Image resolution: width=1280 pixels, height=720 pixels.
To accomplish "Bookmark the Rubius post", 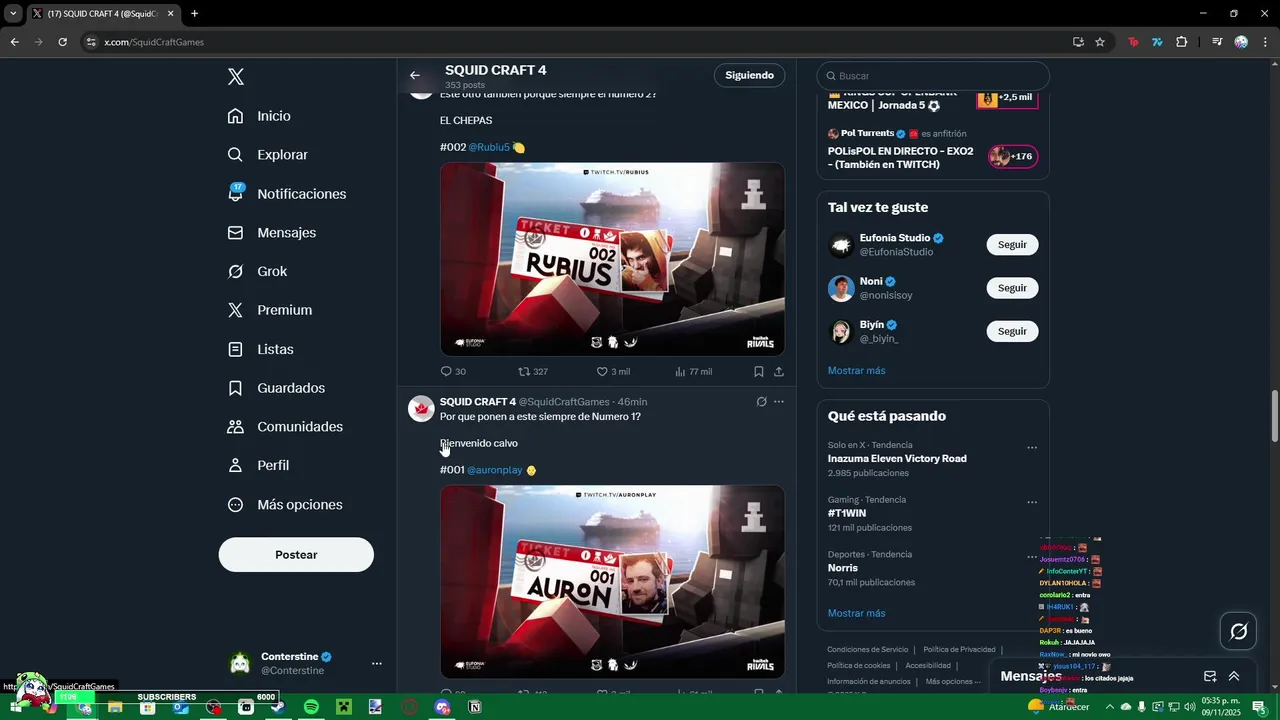I will point(759,371).
